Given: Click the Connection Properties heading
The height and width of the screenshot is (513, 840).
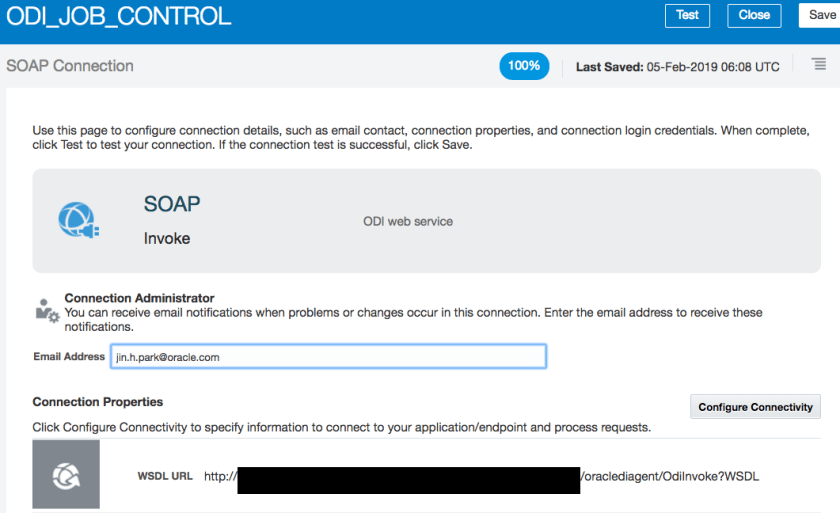Looking at the screenshot, I should (98, 402).
